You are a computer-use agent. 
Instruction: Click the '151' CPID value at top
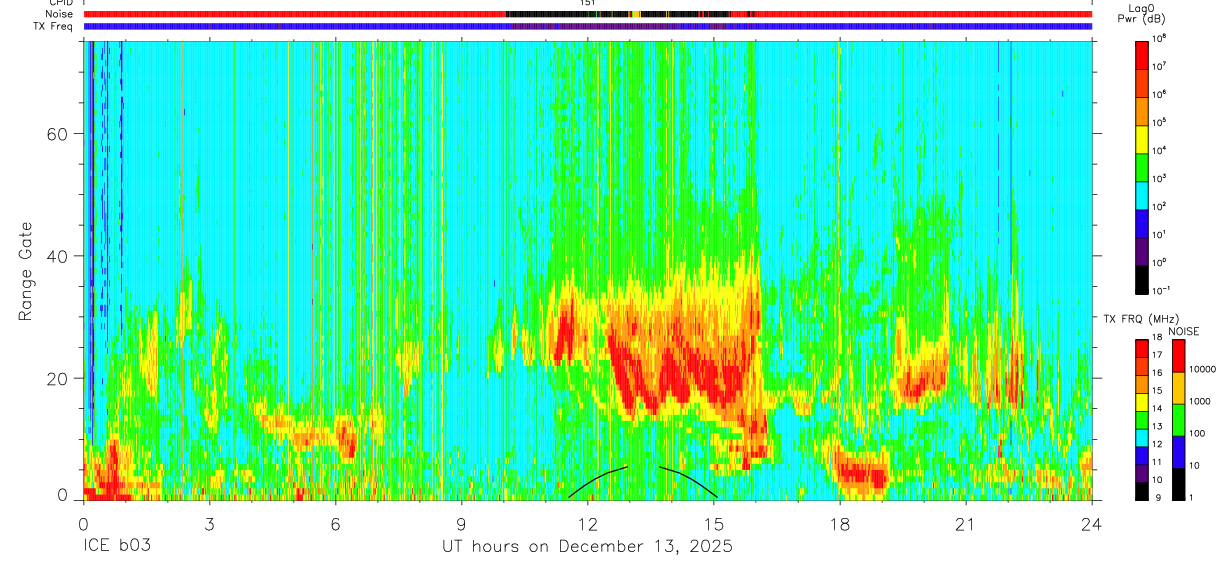588,3
